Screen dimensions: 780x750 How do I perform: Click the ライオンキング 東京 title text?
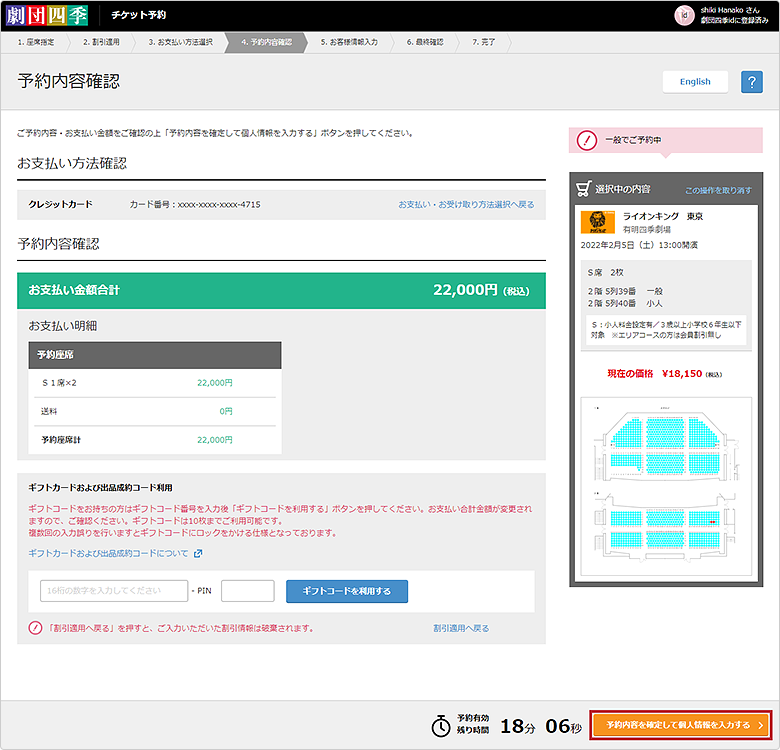(x=663, y=216)
